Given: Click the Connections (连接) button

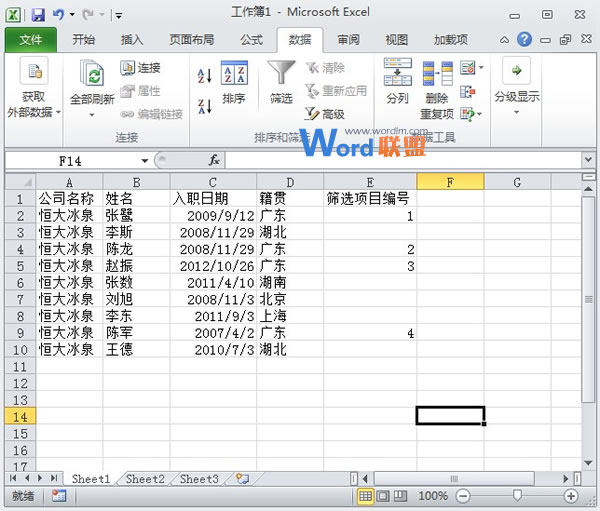Looking at the screenshot, I should [x=140, y=68].
